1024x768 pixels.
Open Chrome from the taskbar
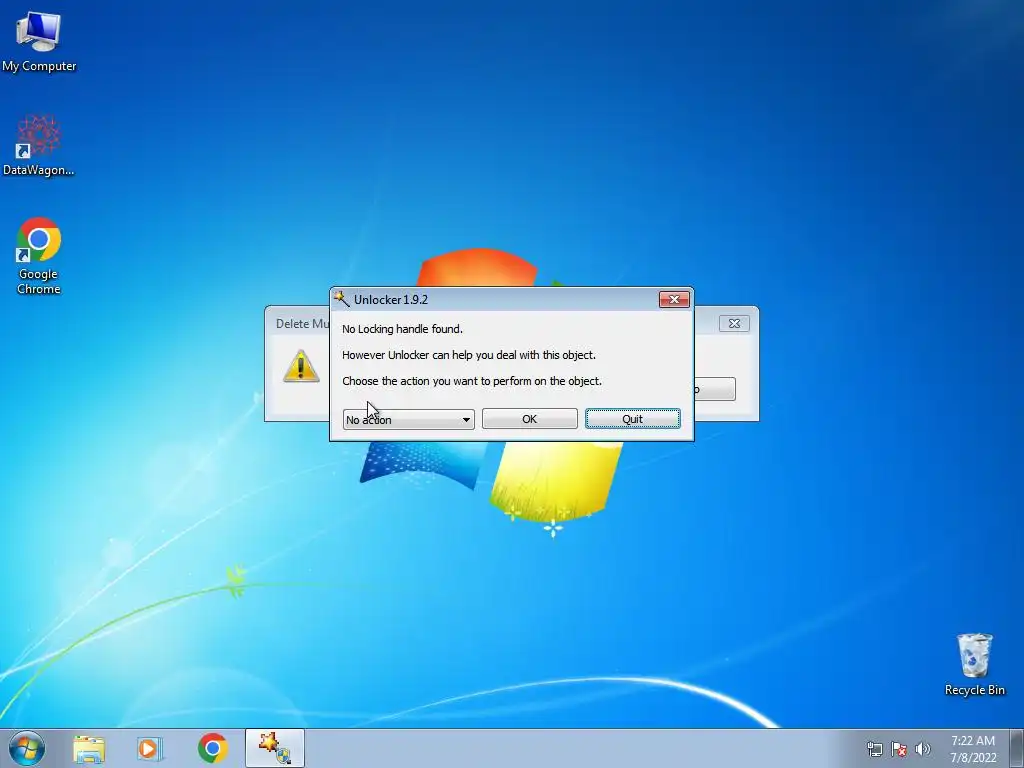click(x=212, y=748)
